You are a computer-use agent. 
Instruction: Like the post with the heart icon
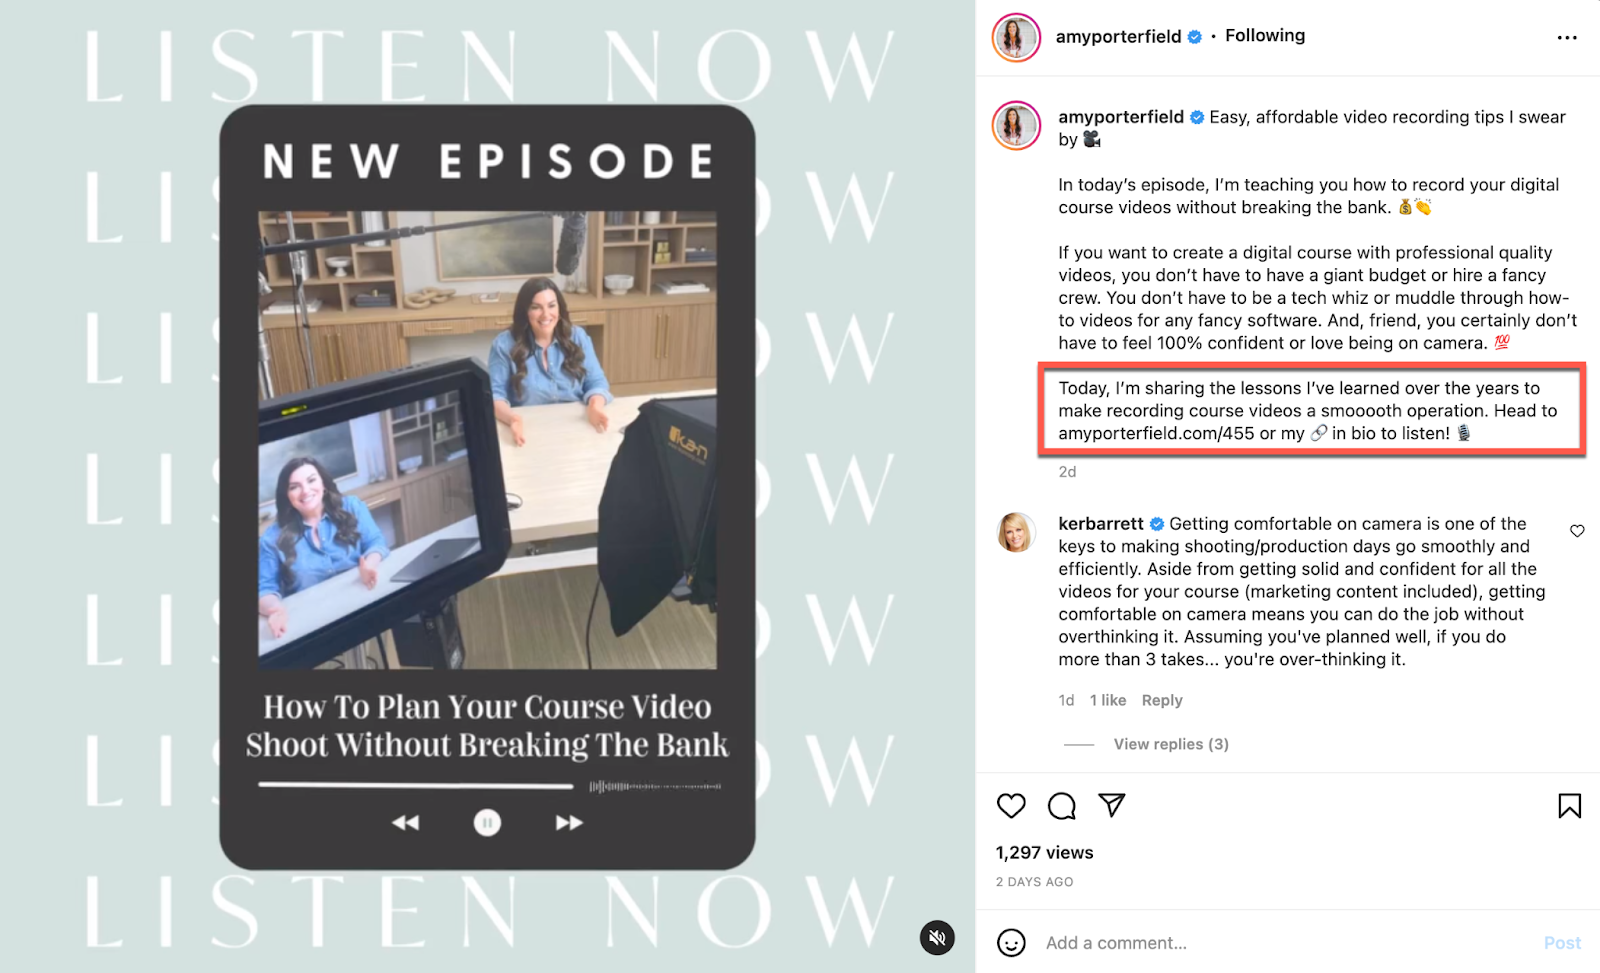[1011, 806]
